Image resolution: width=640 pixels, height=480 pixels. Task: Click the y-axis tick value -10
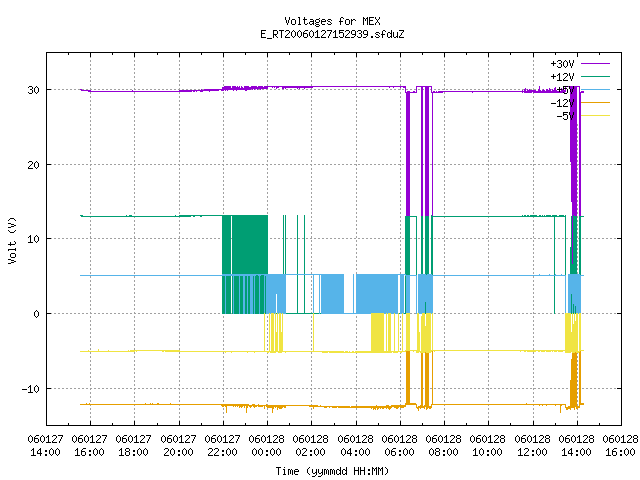31,389
